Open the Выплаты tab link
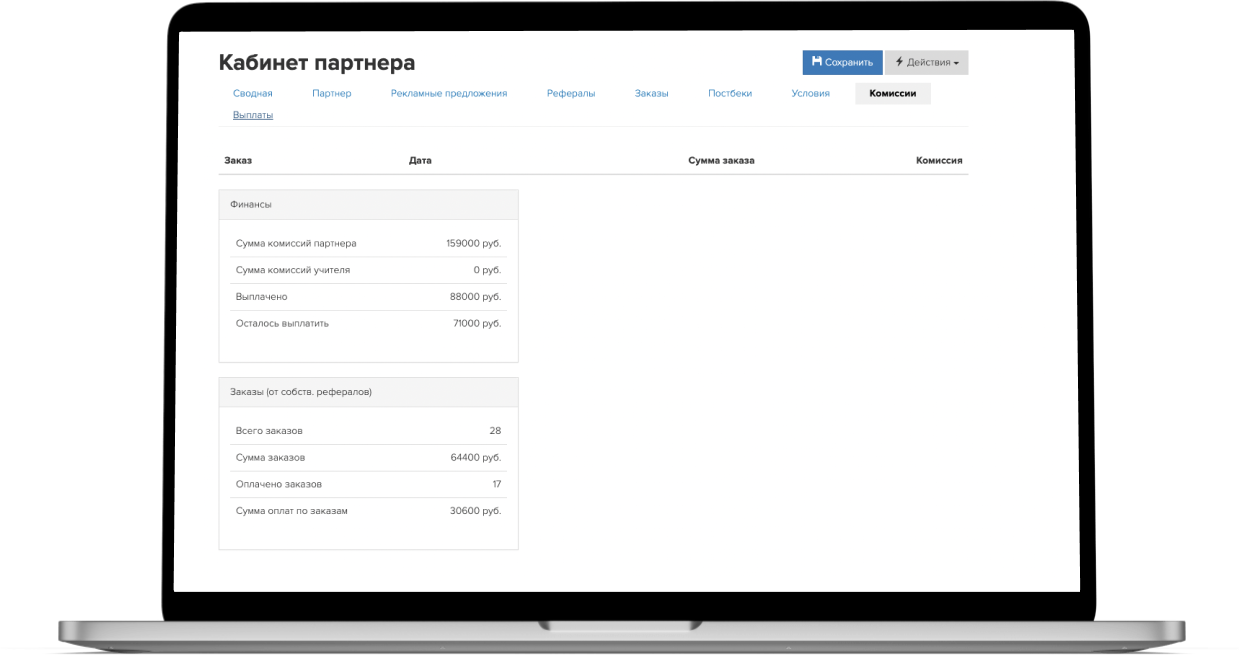This screenshot has height=664, width=1240. [x=253, y=115]
